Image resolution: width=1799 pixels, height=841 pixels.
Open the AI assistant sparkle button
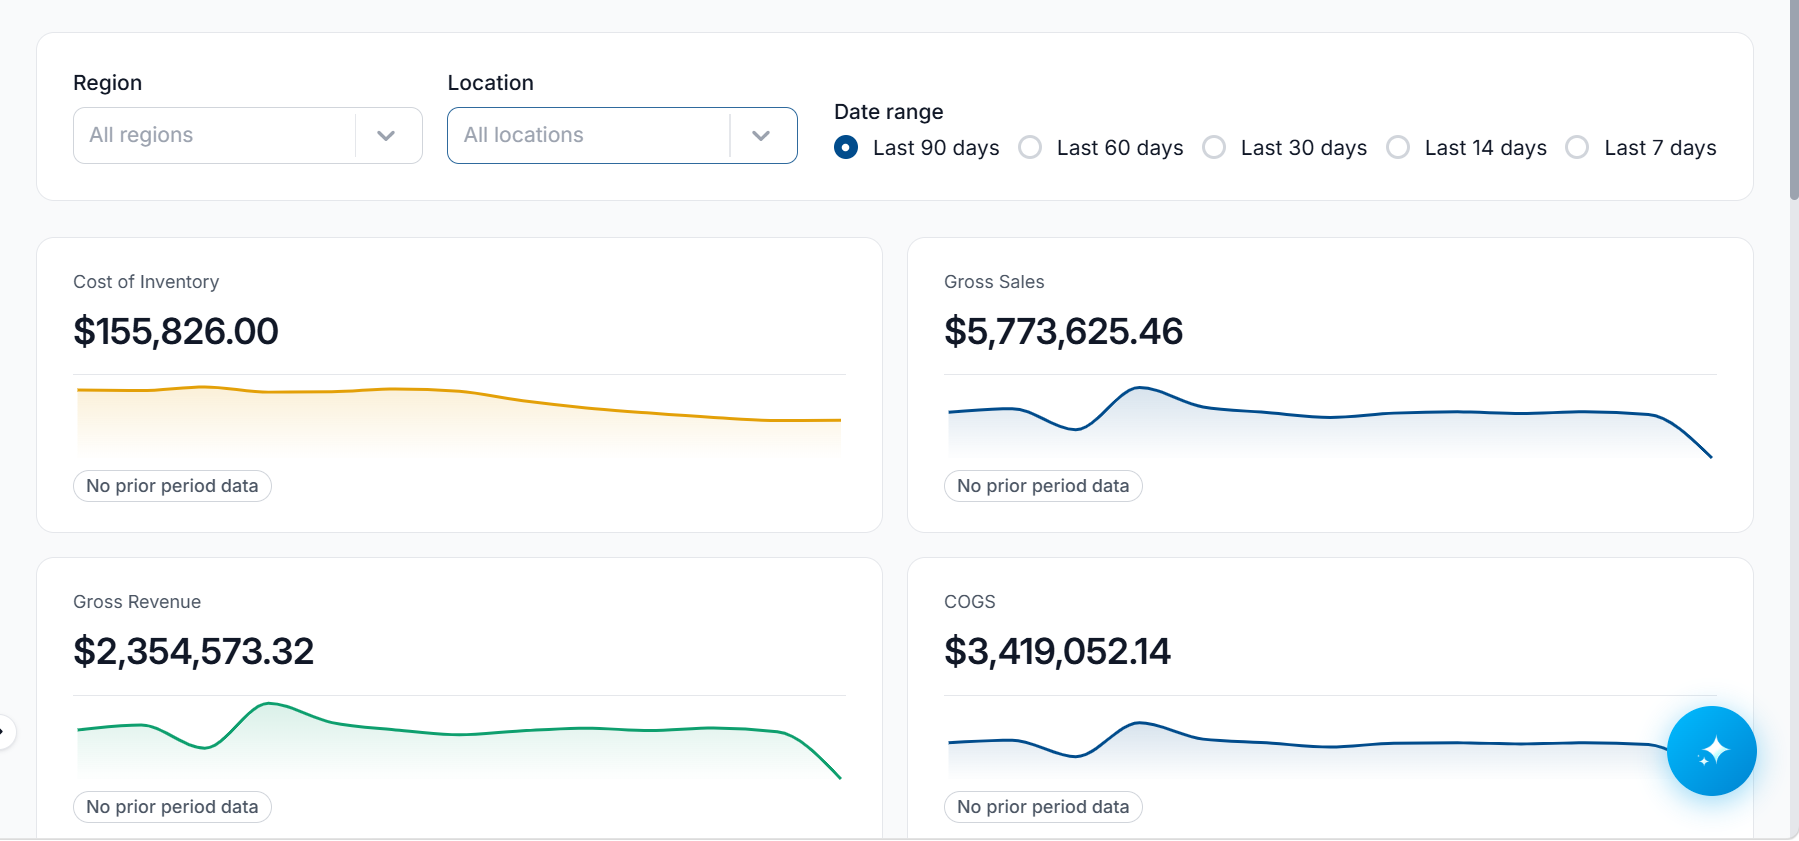1711,751
